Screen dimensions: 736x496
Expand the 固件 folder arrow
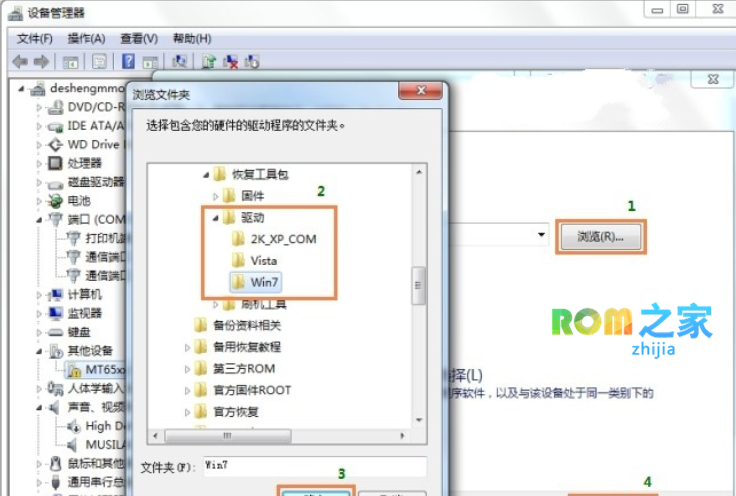215,196
